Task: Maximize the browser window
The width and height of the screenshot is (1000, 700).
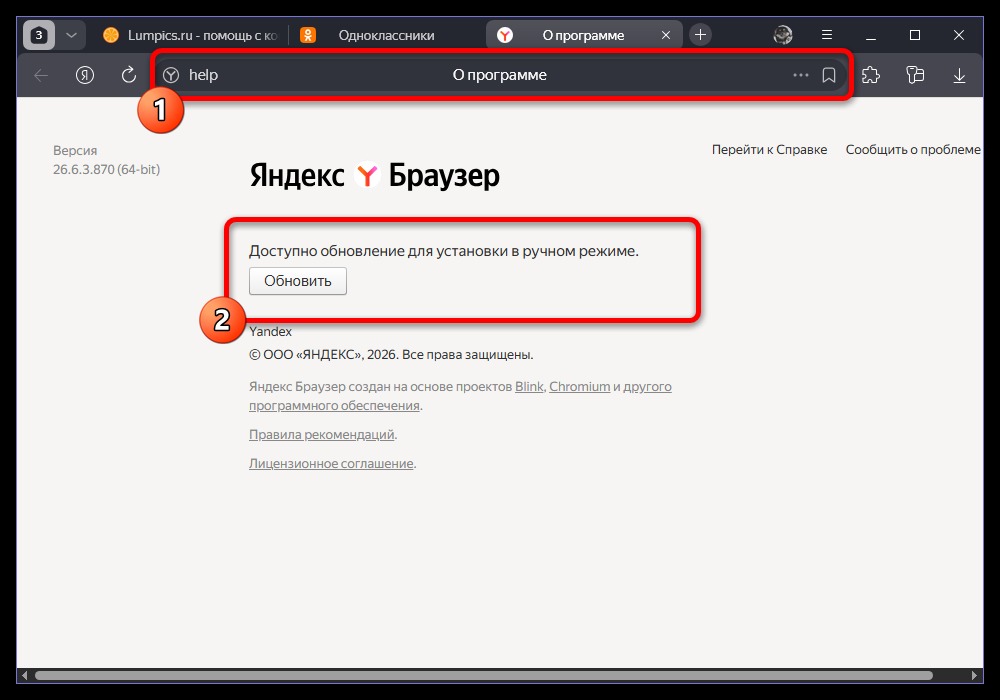Action: [915, 35]
